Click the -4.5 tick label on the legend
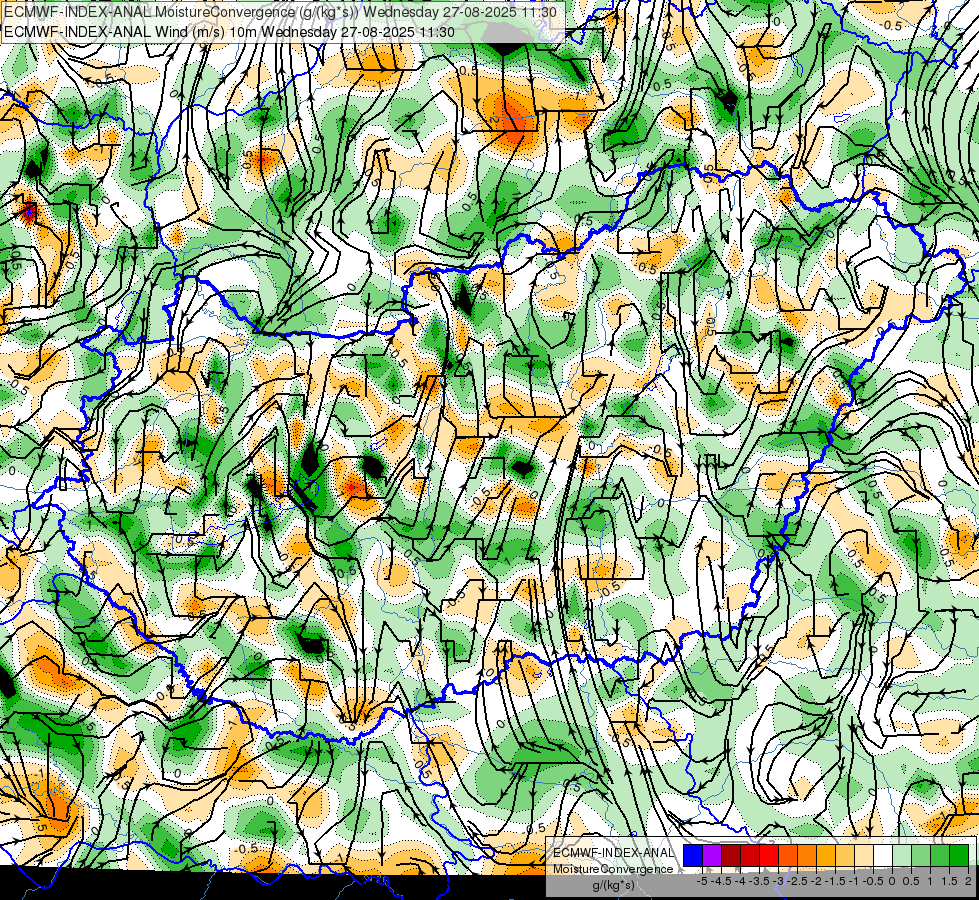 click(721, 881)
